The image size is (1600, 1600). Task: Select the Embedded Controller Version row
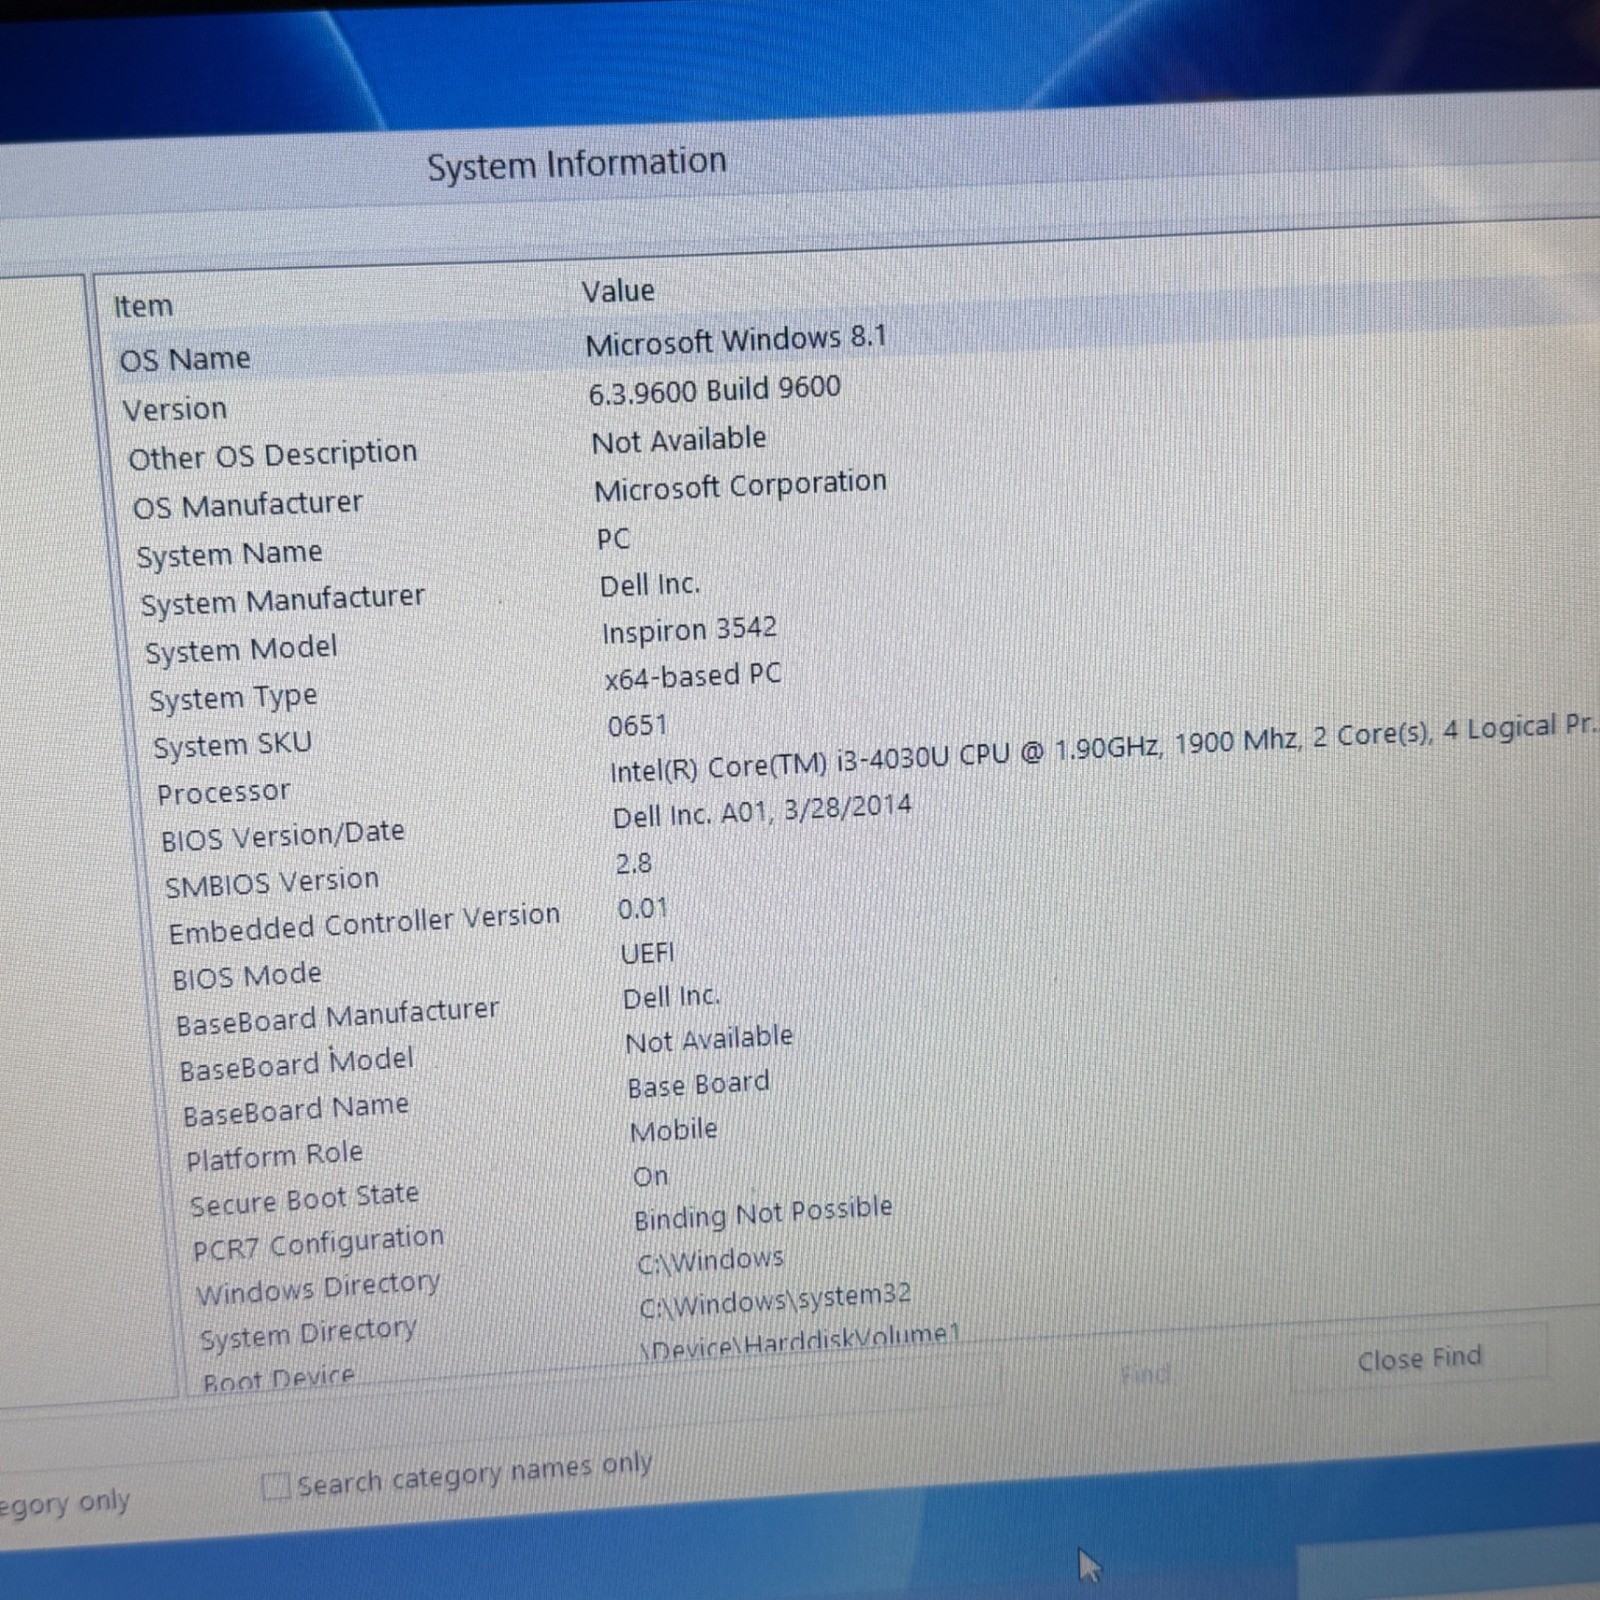(x=364, y=924)
